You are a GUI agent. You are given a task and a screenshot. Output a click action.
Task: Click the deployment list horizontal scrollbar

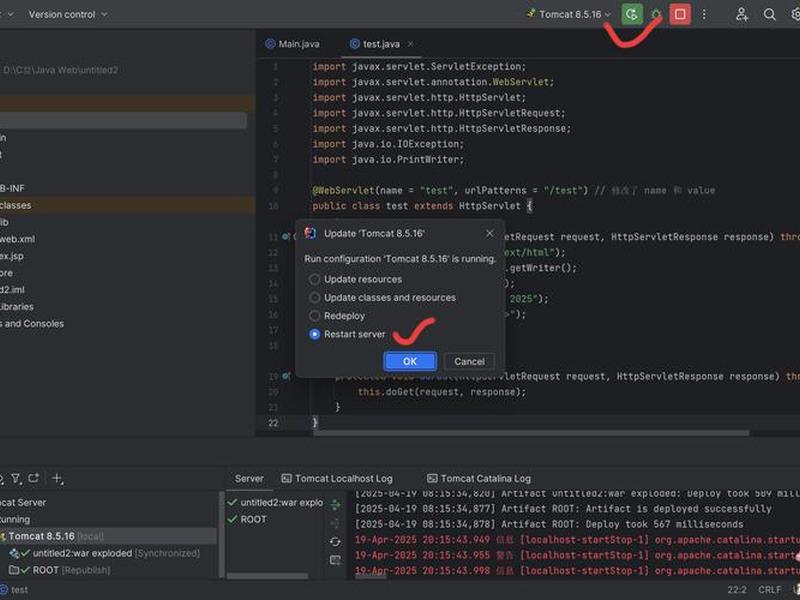(267, 576)
